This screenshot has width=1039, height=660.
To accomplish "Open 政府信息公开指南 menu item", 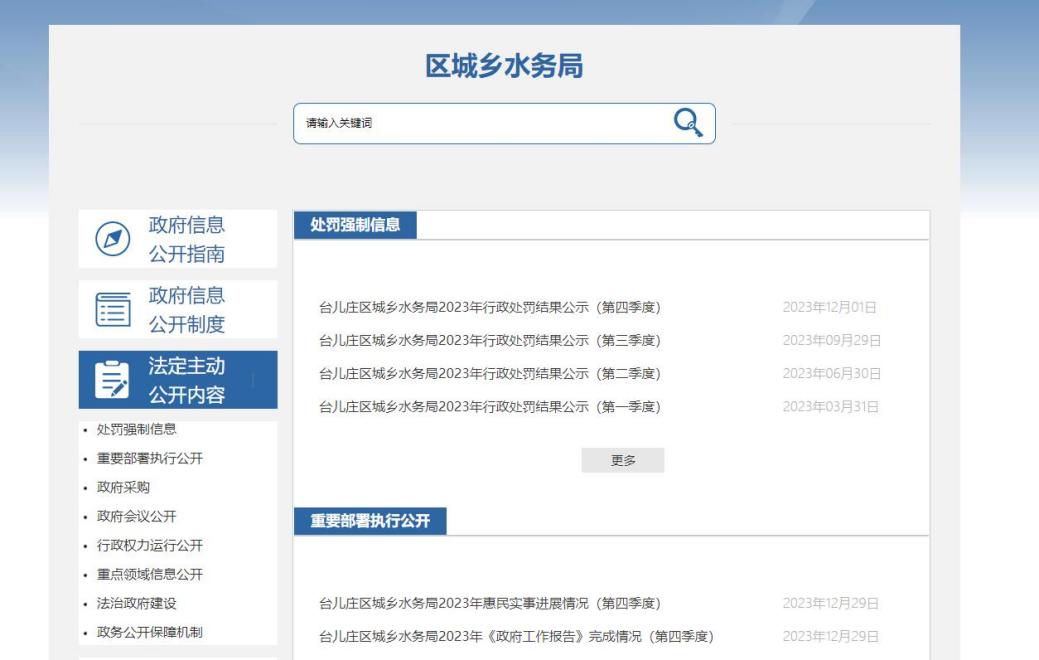I will [x=178, y=239].
